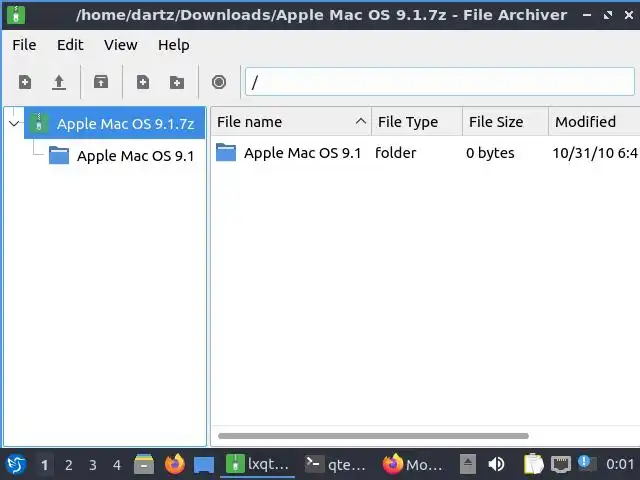Launch the file manager drawer icon in taskbar
This screenshot has width=640, height=480.
(144, 464)
